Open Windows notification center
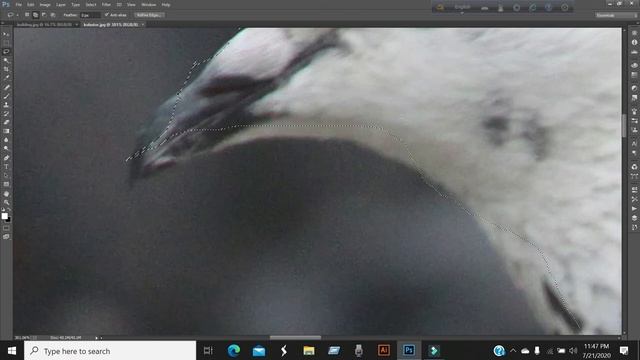 coord(624,351)
